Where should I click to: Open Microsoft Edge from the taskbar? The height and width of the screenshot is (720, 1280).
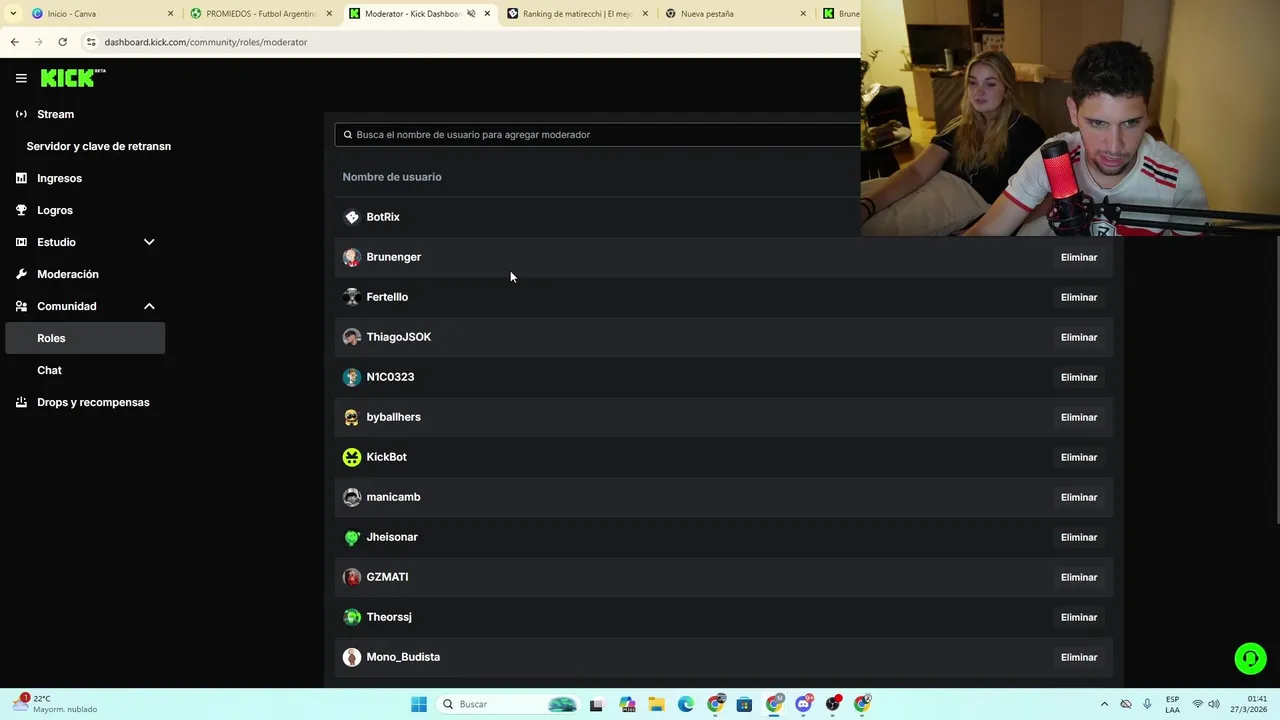pos(686,704)
